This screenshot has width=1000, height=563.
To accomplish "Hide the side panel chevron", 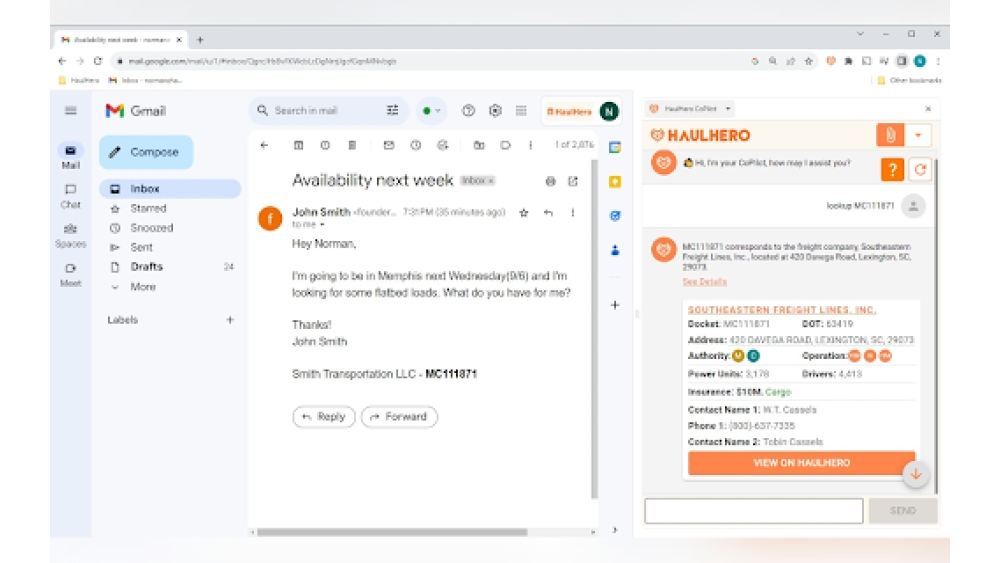I will (x=615, y=530).
